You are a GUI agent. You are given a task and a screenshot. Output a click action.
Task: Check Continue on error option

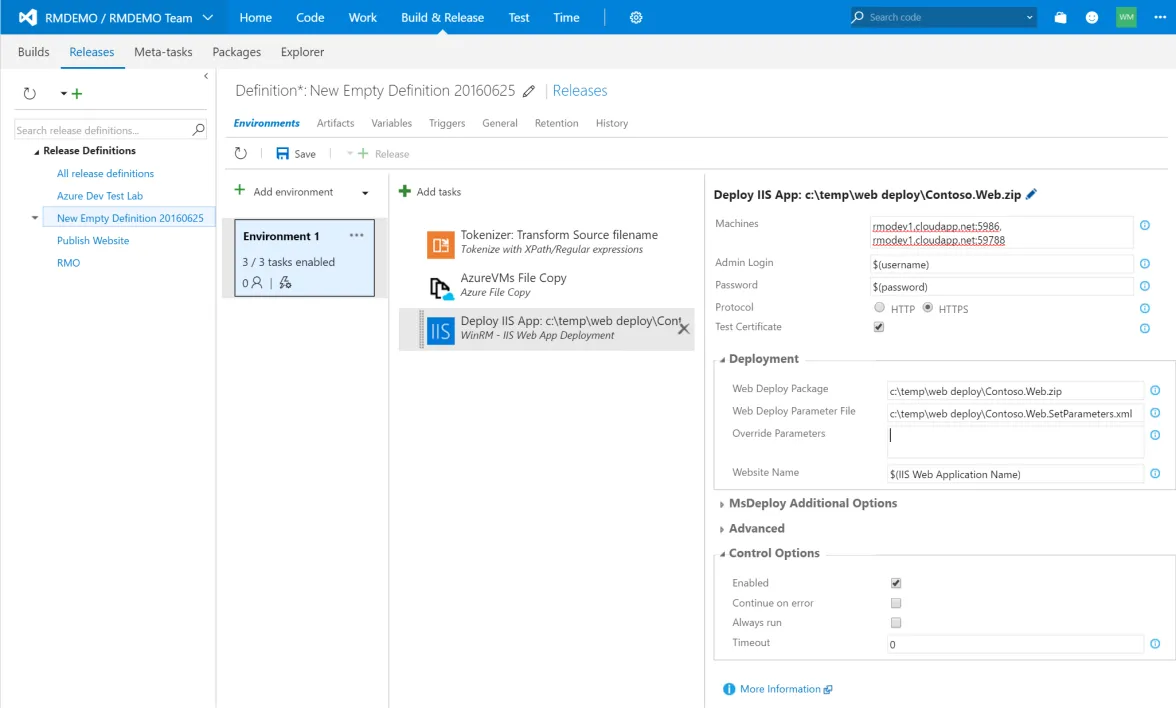(896, 603)
